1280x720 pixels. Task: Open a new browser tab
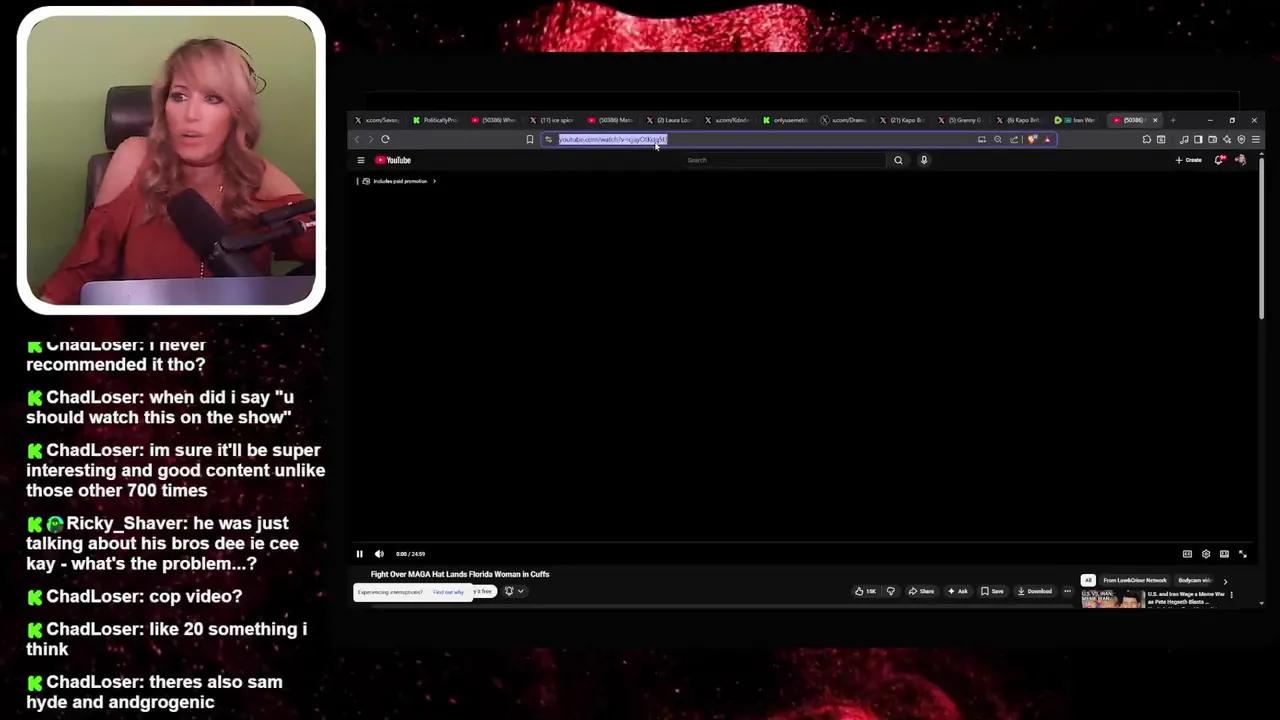point(1173,120)
